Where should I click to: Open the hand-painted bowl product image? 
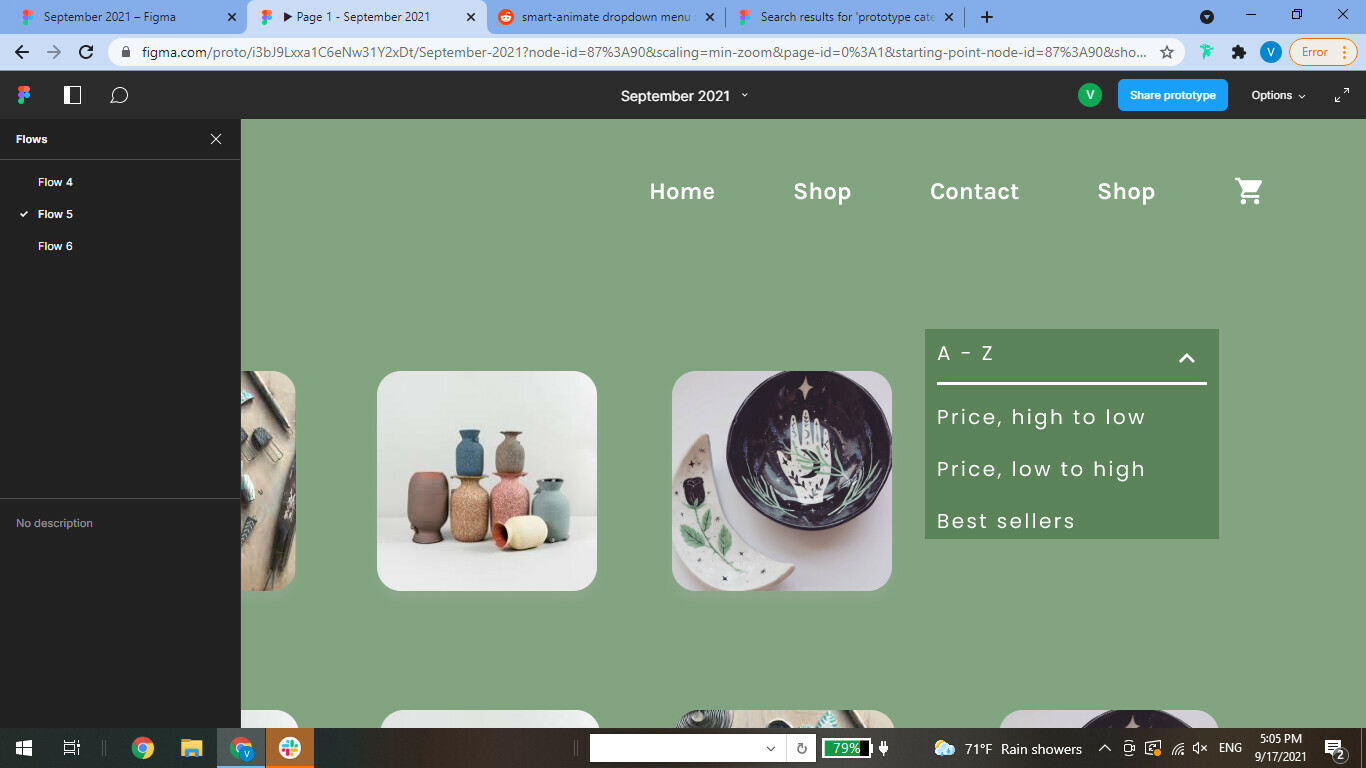(782, 481)
